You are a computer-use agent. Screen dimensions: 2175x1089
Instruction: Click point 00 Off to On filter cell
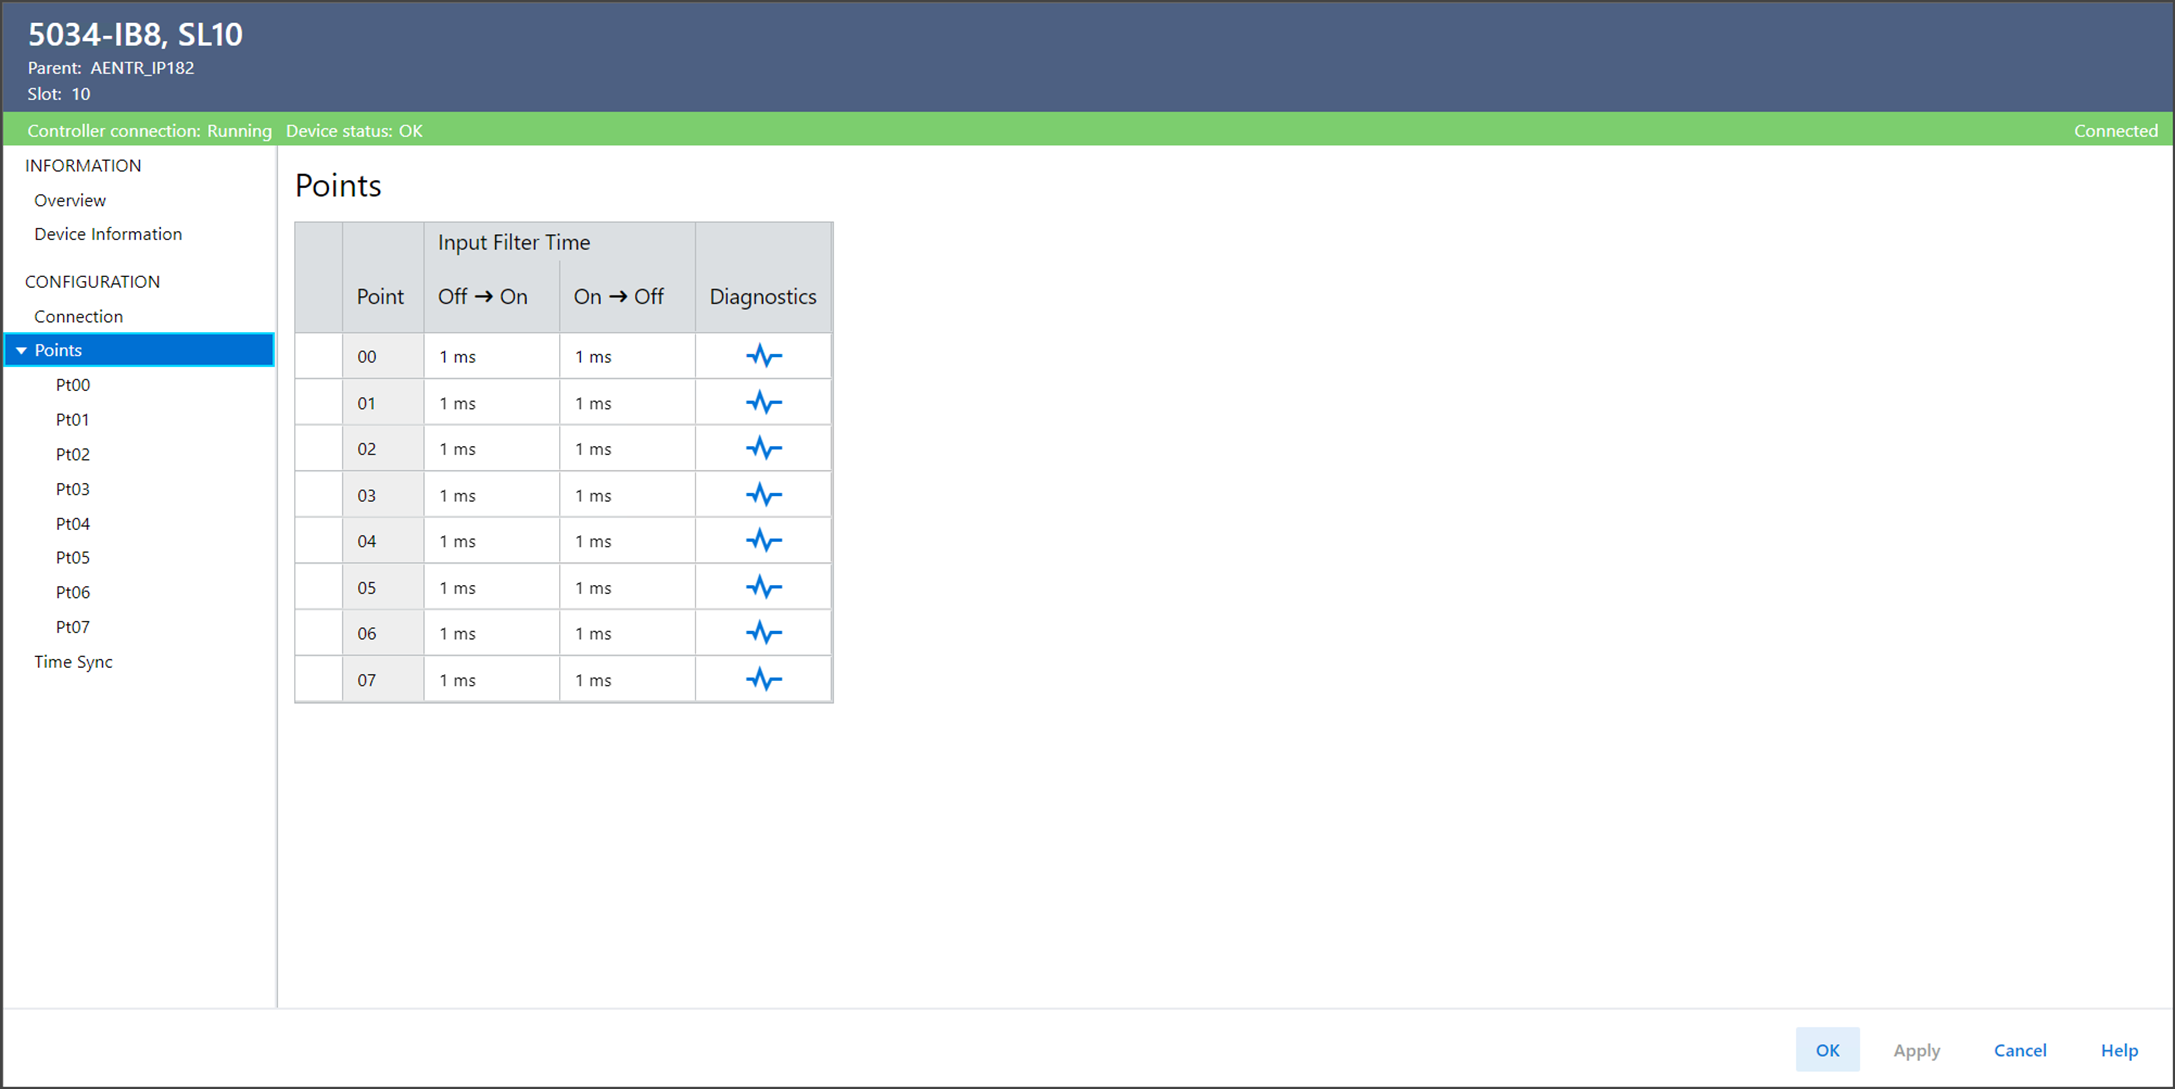(x=490, y=357)
